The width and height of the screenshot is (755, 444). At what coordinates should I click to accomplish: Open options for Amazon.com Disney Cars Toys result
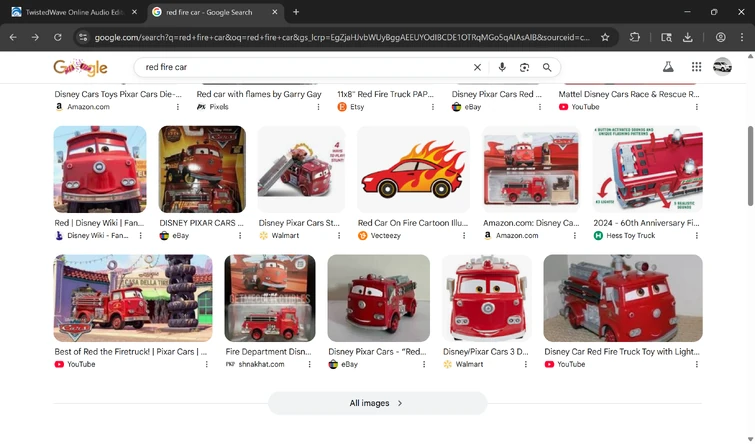click(178, 107)
